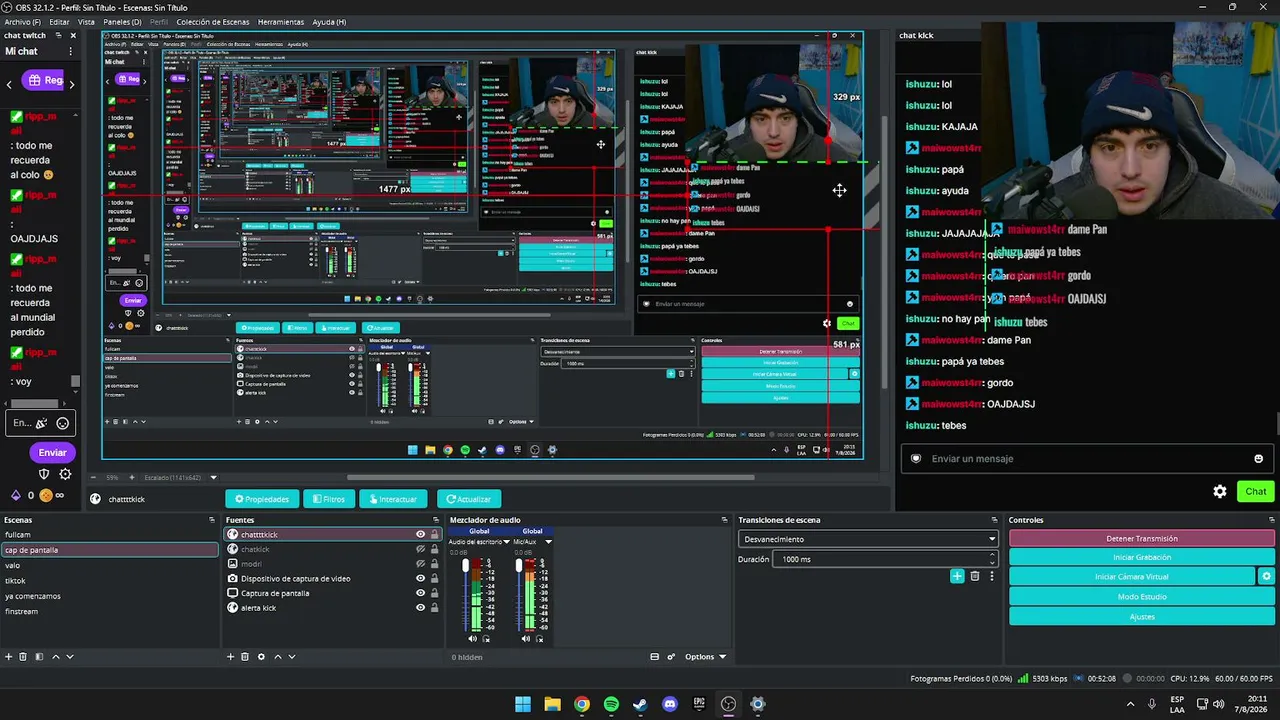Hide Dispositivo de captura de video source
Screen dimensions: 1280x720
click(x=421, y=578)
